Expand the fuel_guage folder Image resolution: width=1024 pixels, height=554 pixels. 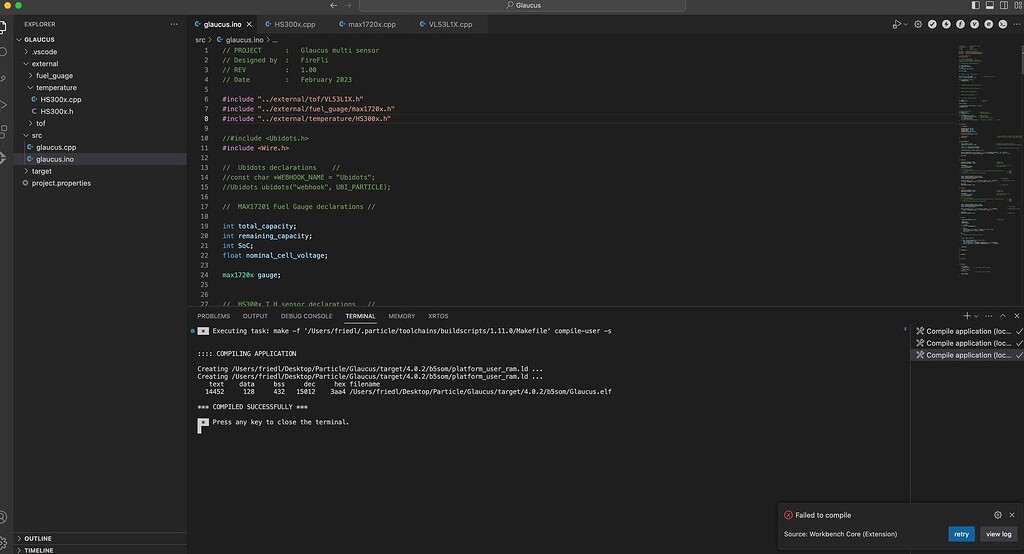(x=53, y=75)
